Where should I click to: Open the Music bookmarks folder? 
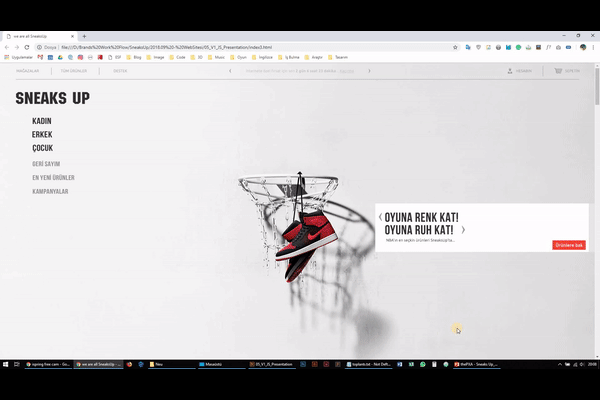216,57
